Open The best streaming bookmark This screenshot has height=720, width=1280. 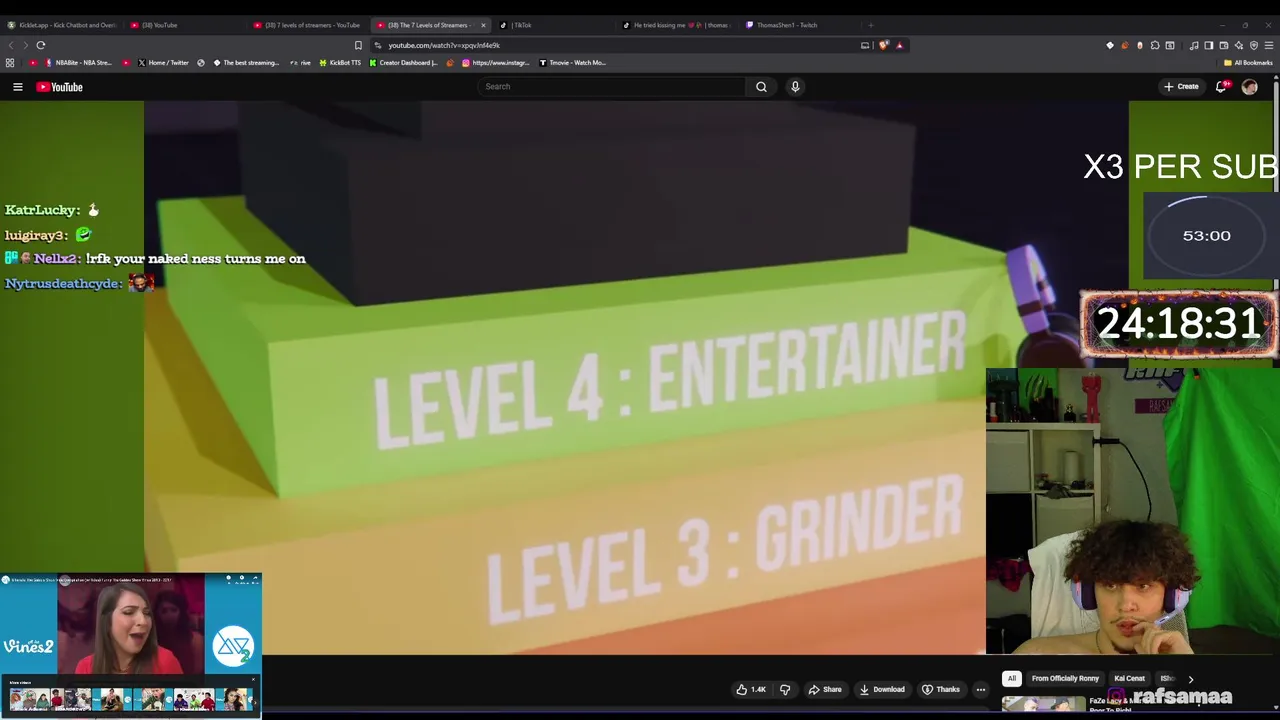pos(246,63)
